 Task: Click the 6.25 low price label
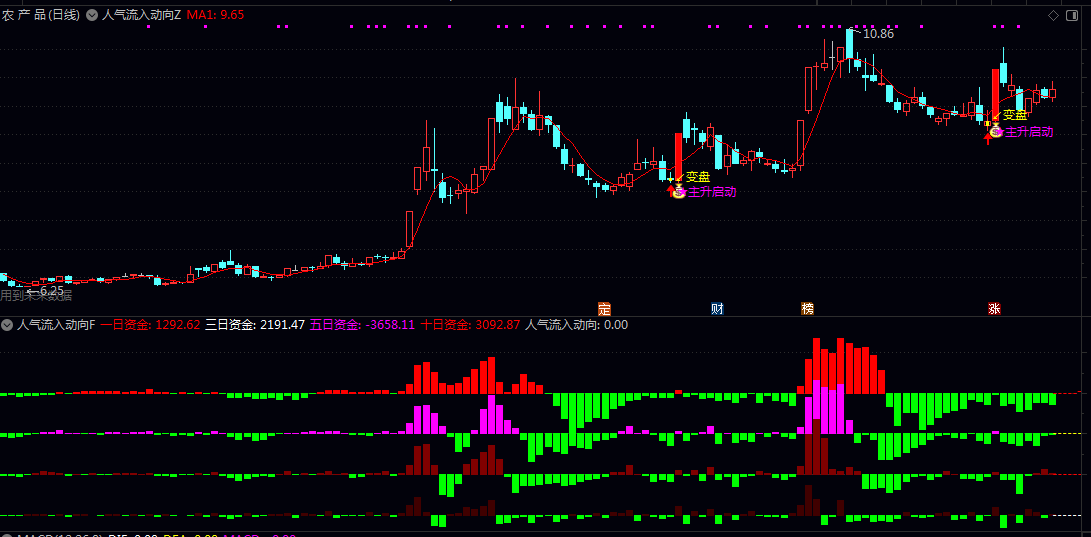(51, 290)
